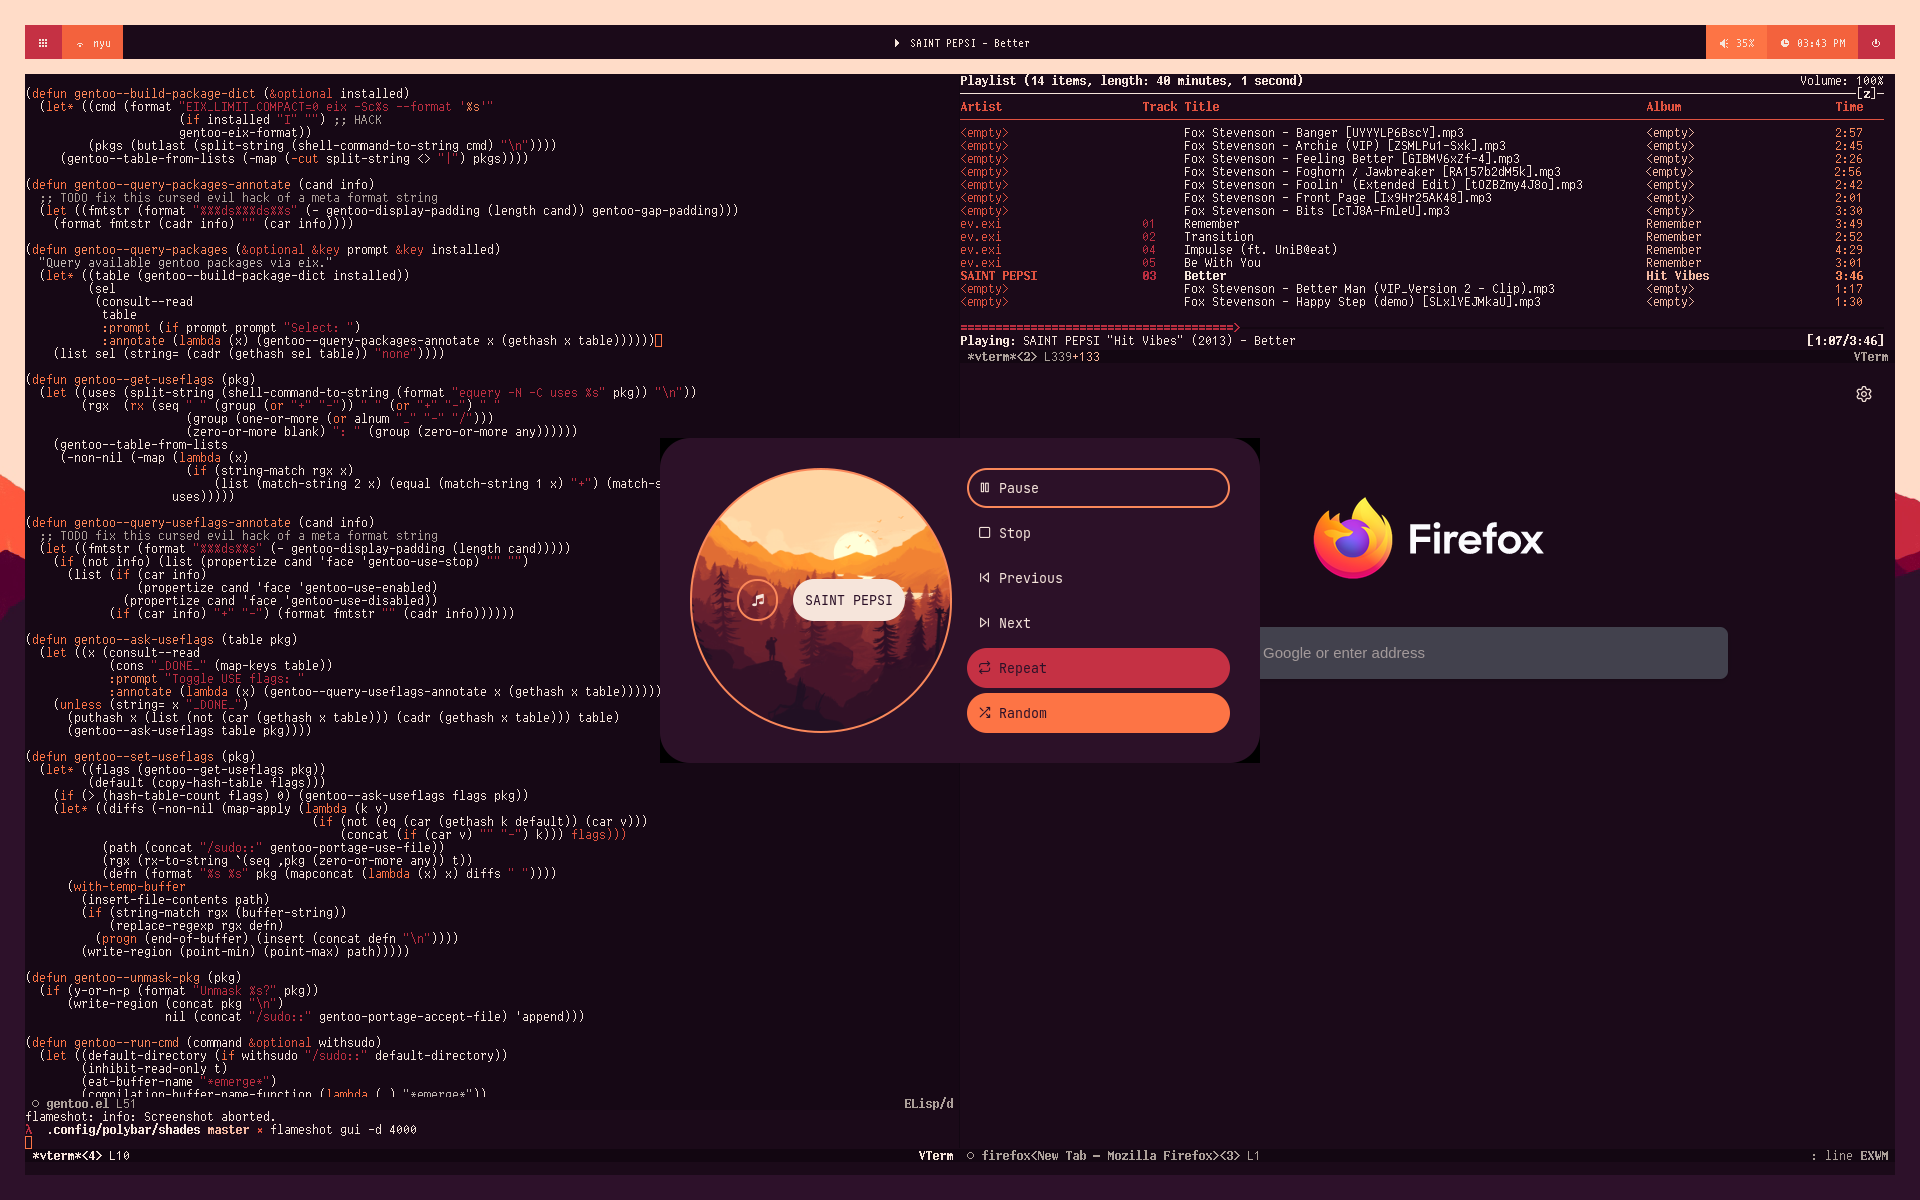Select the ev.exi track Remember

click(1422, 224)
